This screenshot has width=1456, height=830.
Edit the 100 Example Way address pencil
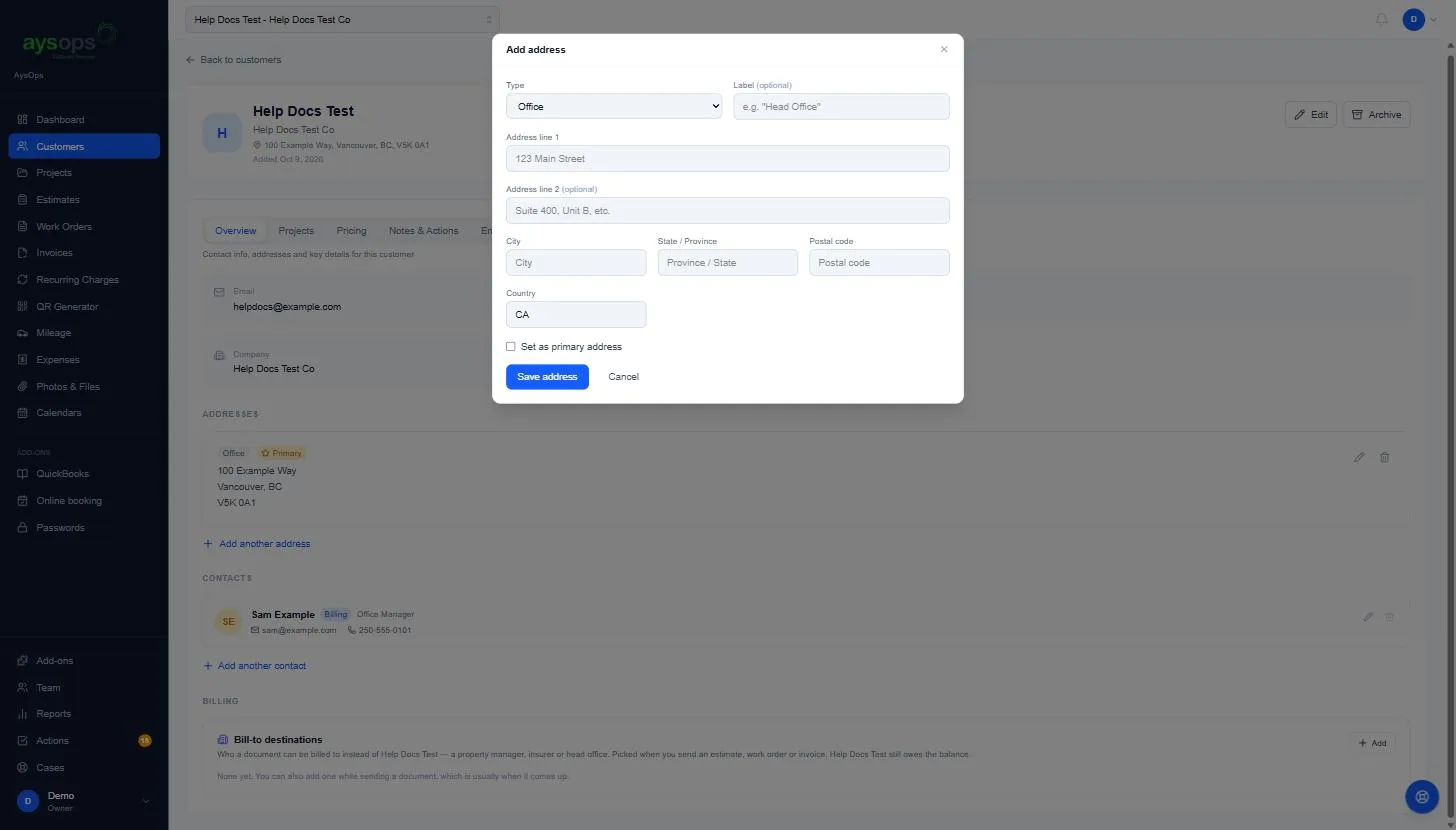[x=1359, y=458]
